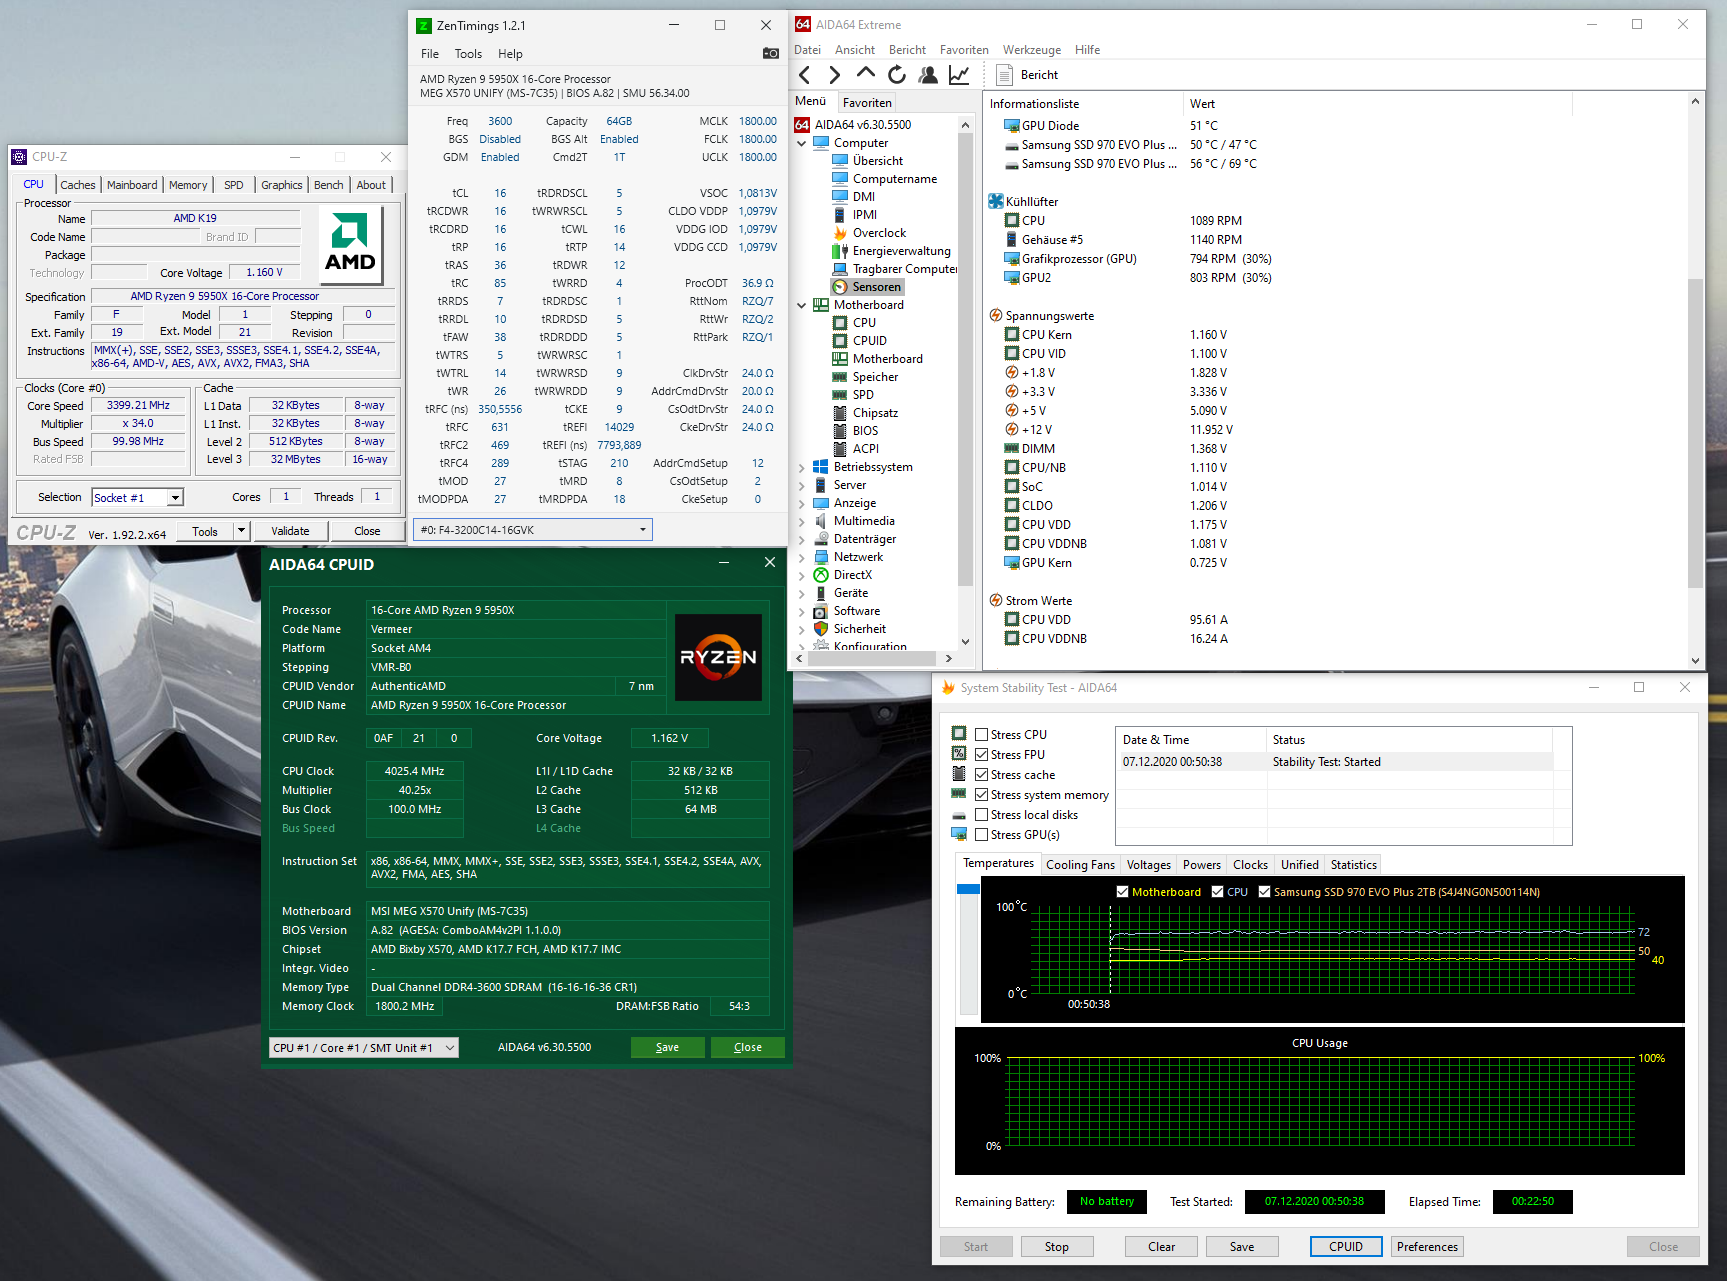1727x1281 pixels.
Task: Toggle CPU temperature graph checkbox
Action: tap(1217, 892)
